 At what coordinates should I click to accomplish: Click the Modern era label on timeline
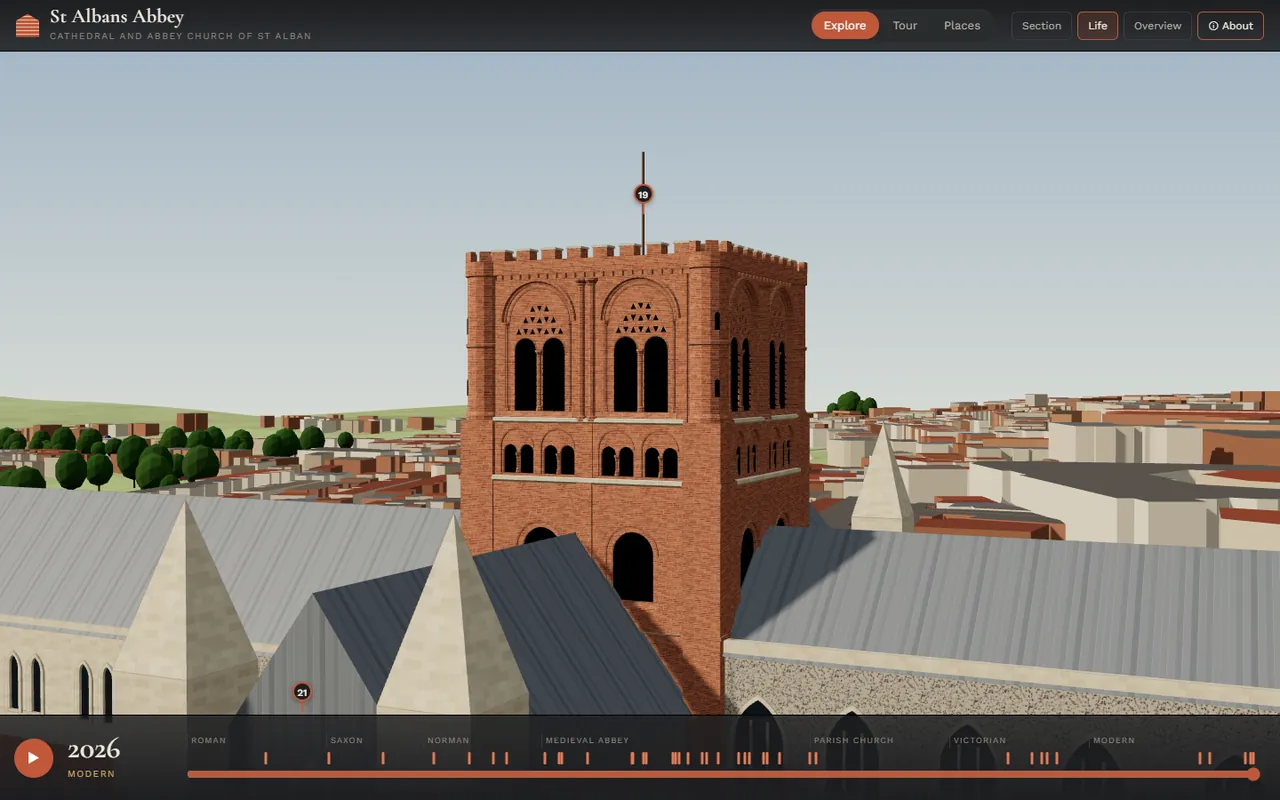(1114, 741)
